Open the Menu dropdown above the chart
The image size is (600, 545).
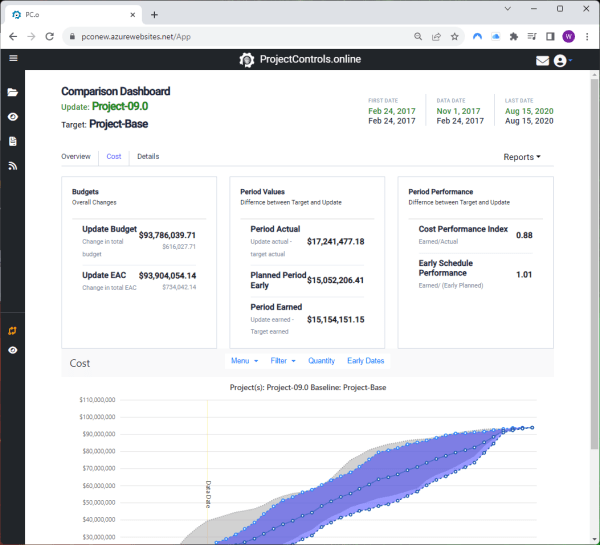point(244,361)
